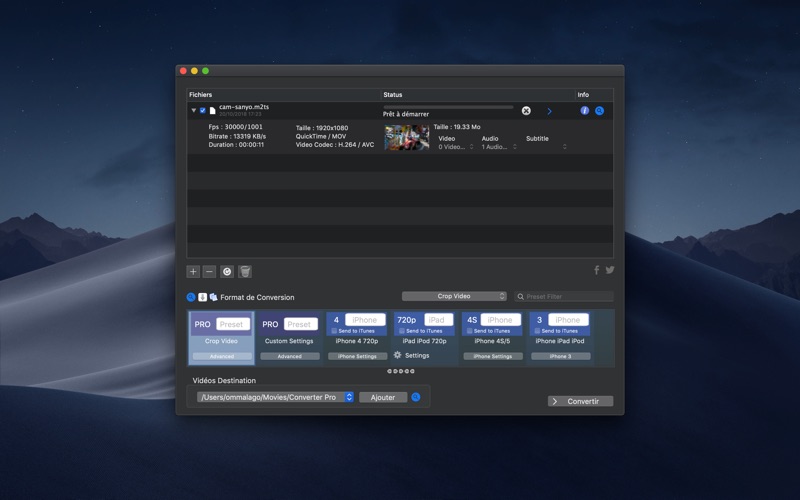
Task: Open the Facebook share icon
Action: [596, 270]
